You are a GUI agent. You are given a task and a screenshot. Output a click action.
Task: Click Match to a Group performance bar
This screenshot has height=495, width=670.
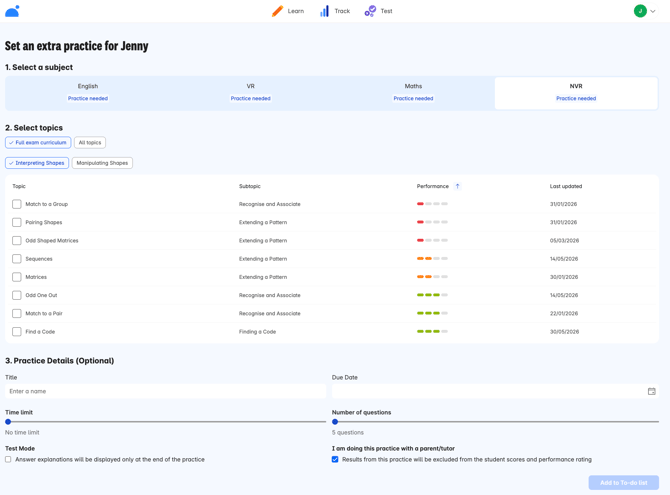point(432,204)
